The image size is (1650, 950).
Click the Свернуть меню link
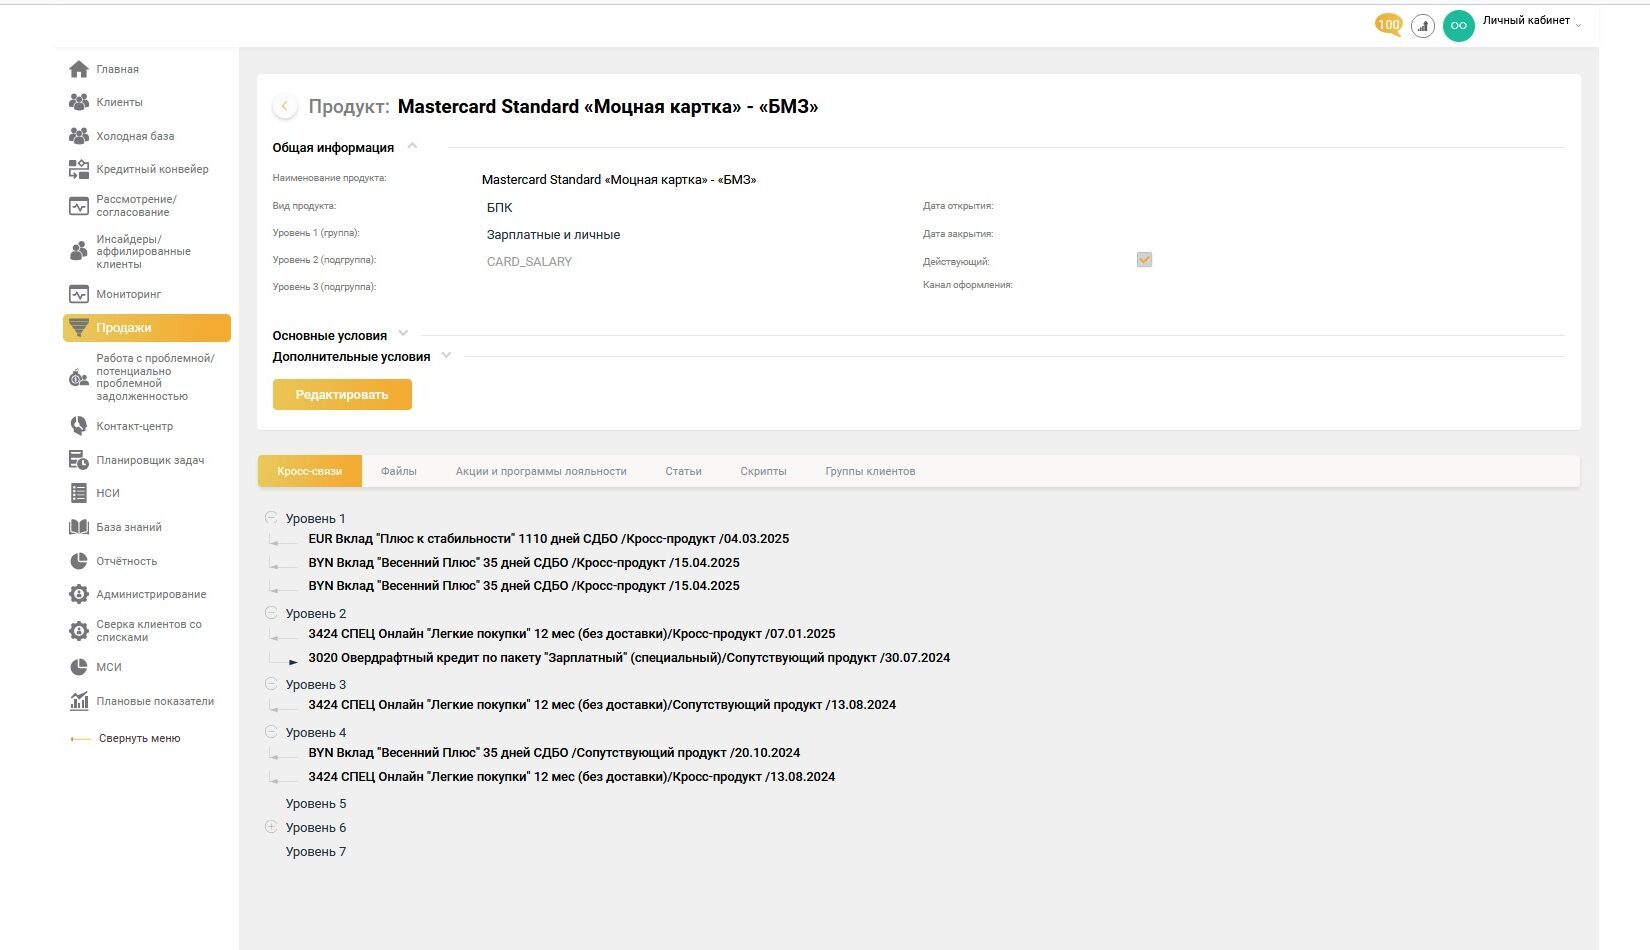click(140, 739)
